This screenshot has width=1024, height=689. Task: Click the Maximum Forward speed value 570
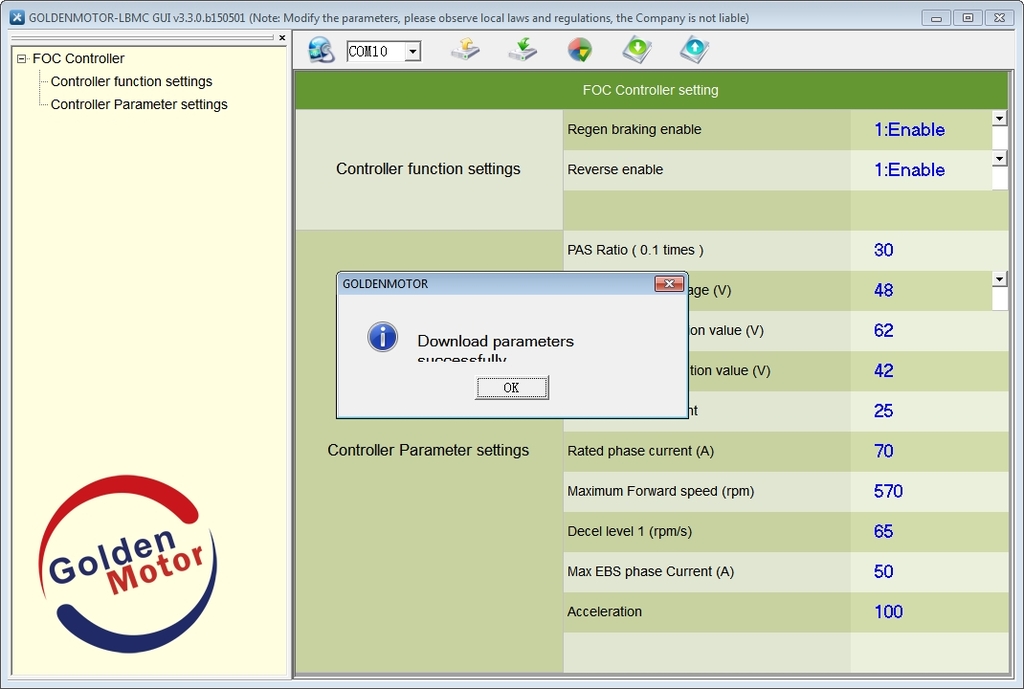click(888, 491)
